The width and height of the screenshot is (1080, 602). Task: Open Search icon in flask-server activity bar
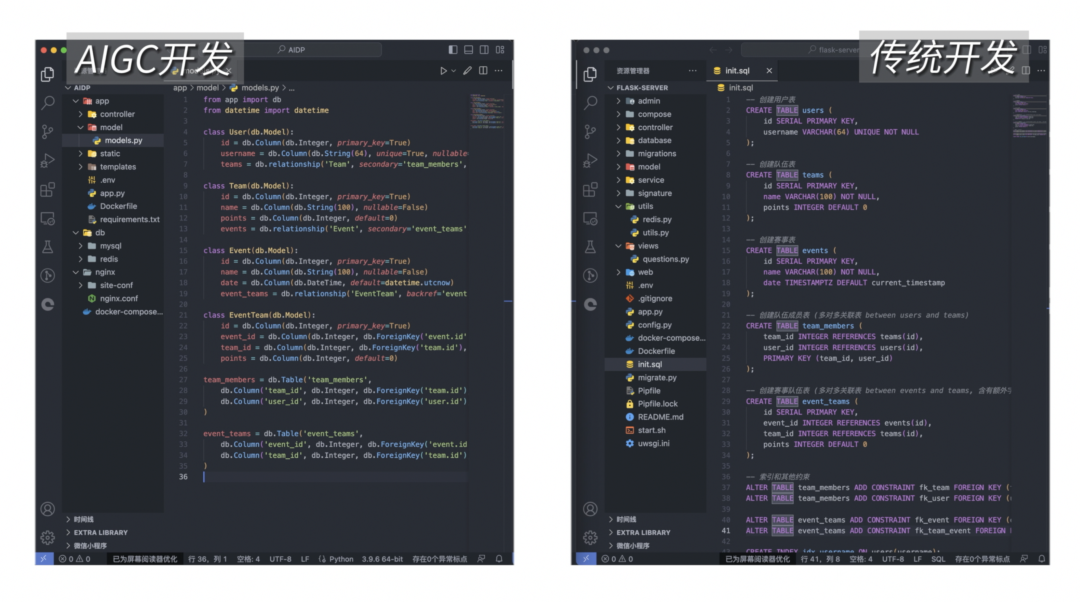pos(590,103)
